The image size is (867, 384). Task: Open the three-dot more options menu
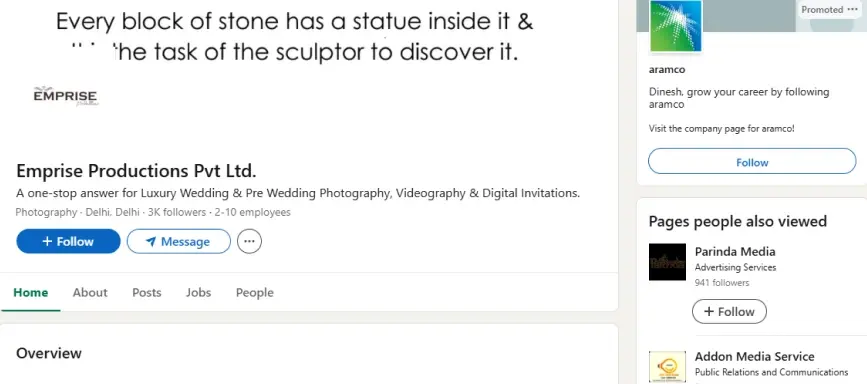coord(249,241)
